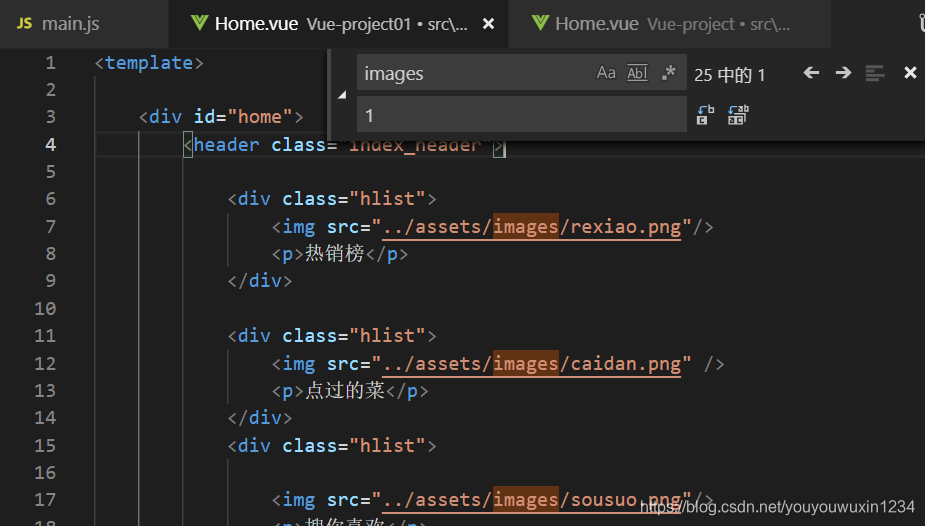Click line number 7 in gutter

pos(51,226)
